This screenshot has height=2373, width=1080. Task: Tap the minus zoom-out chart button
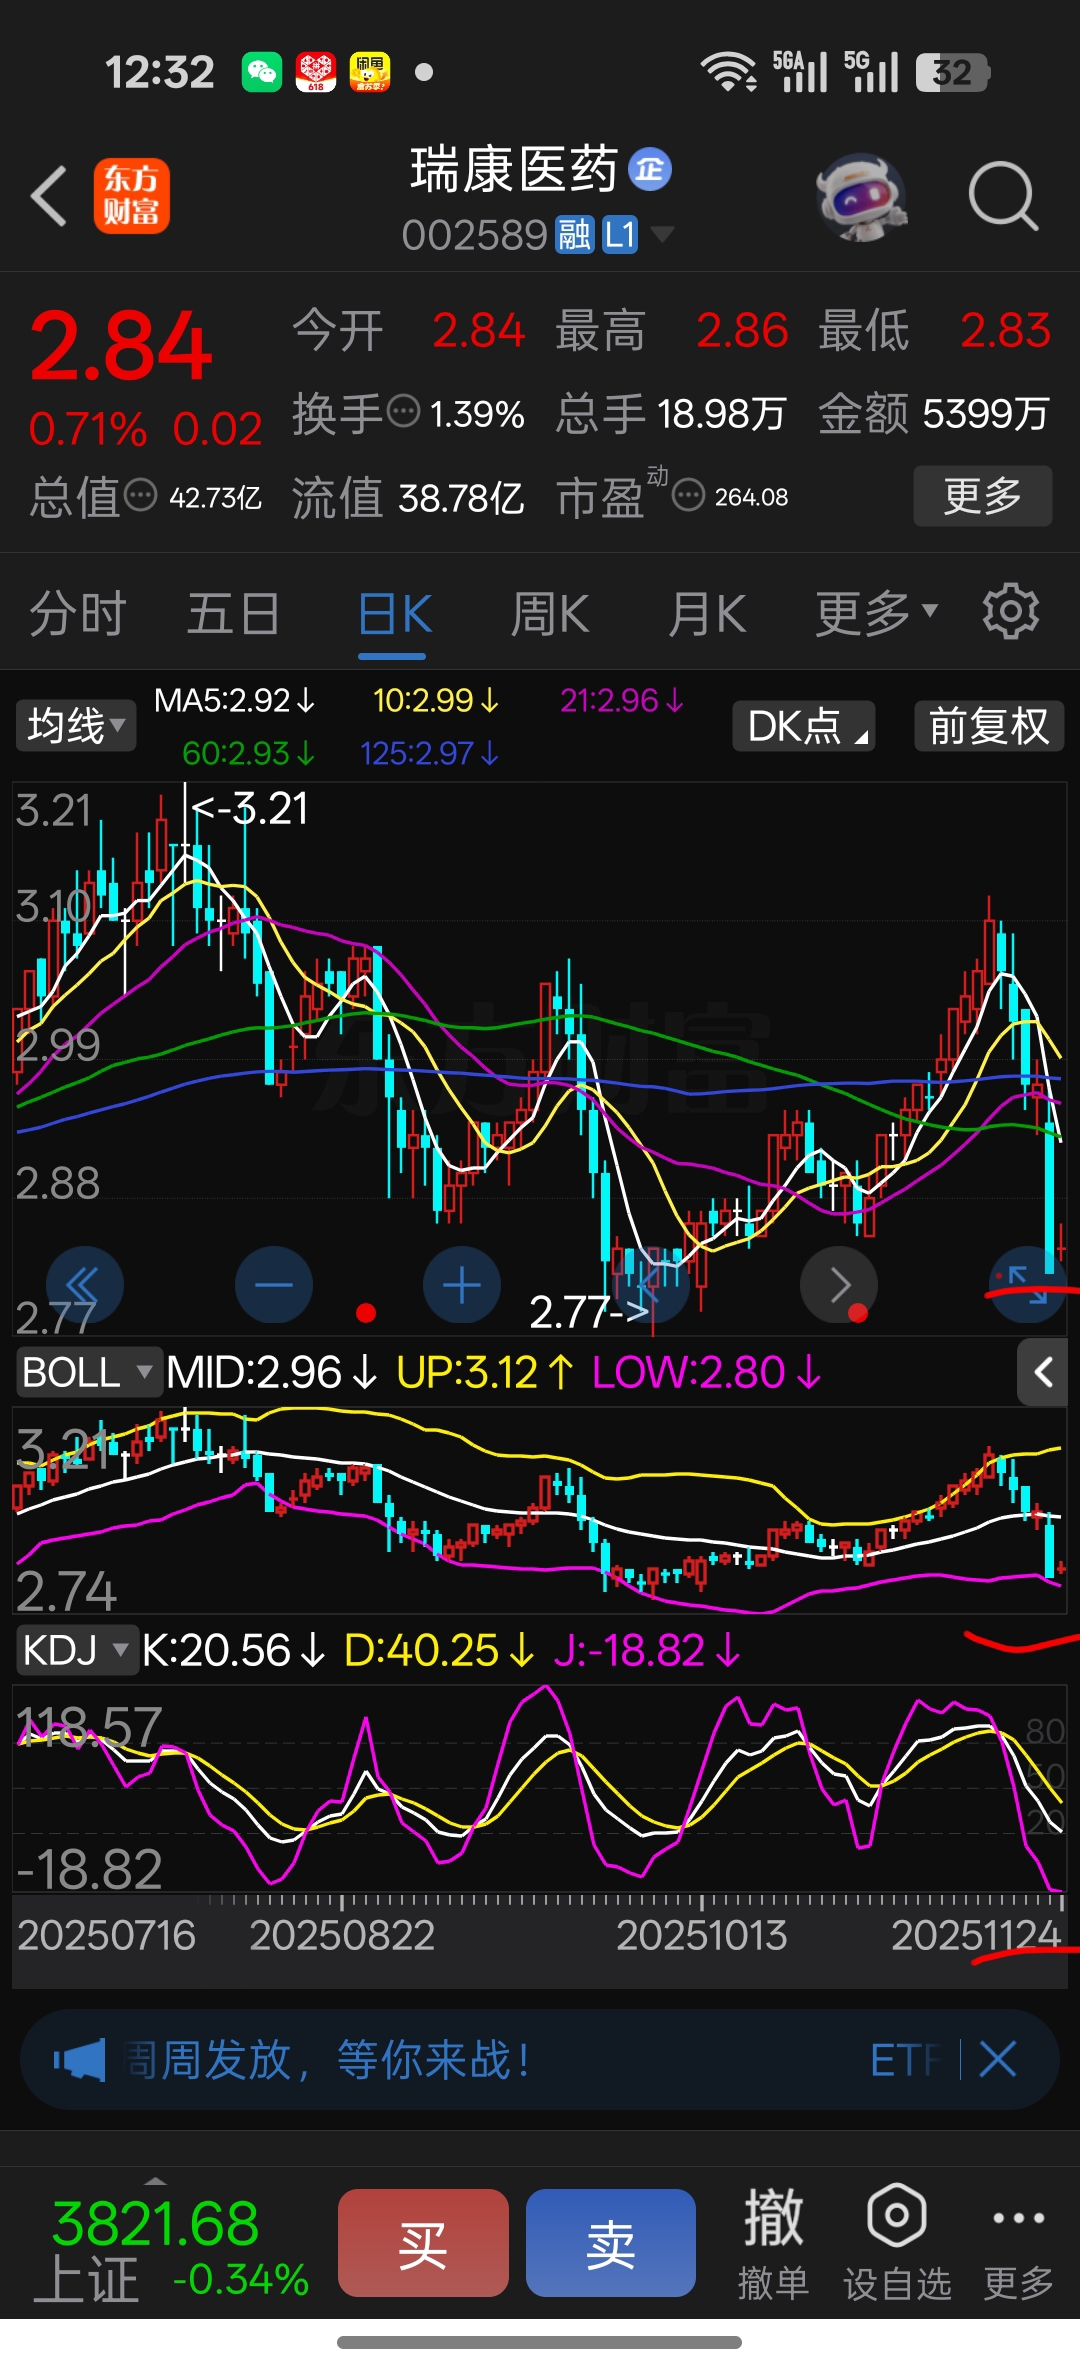click(x=274, y=1285)
